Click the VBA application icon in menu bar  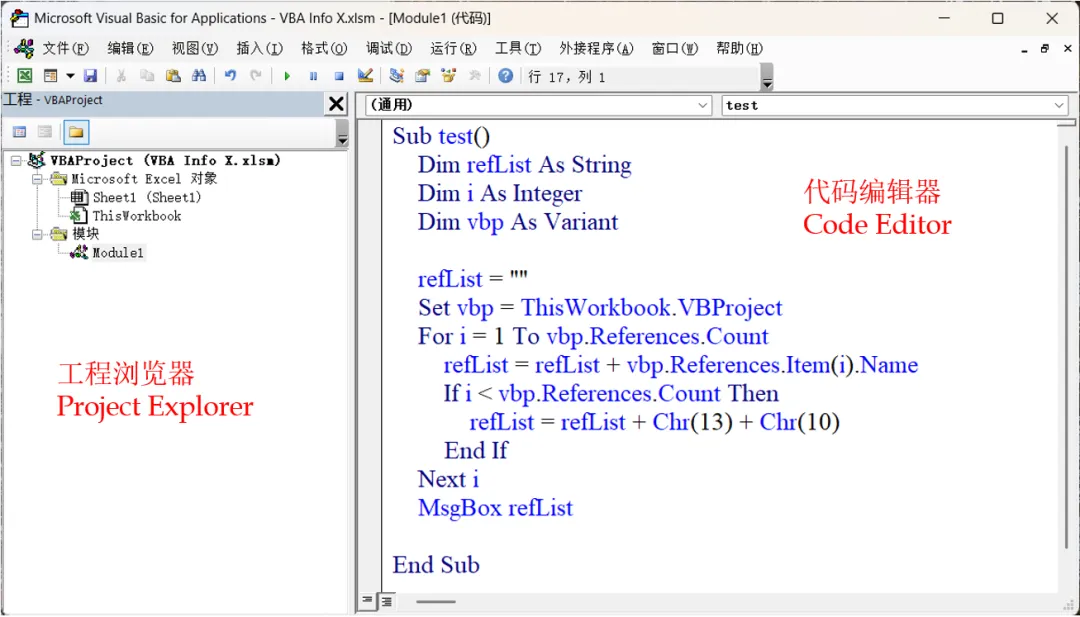[x=24, y=48]
